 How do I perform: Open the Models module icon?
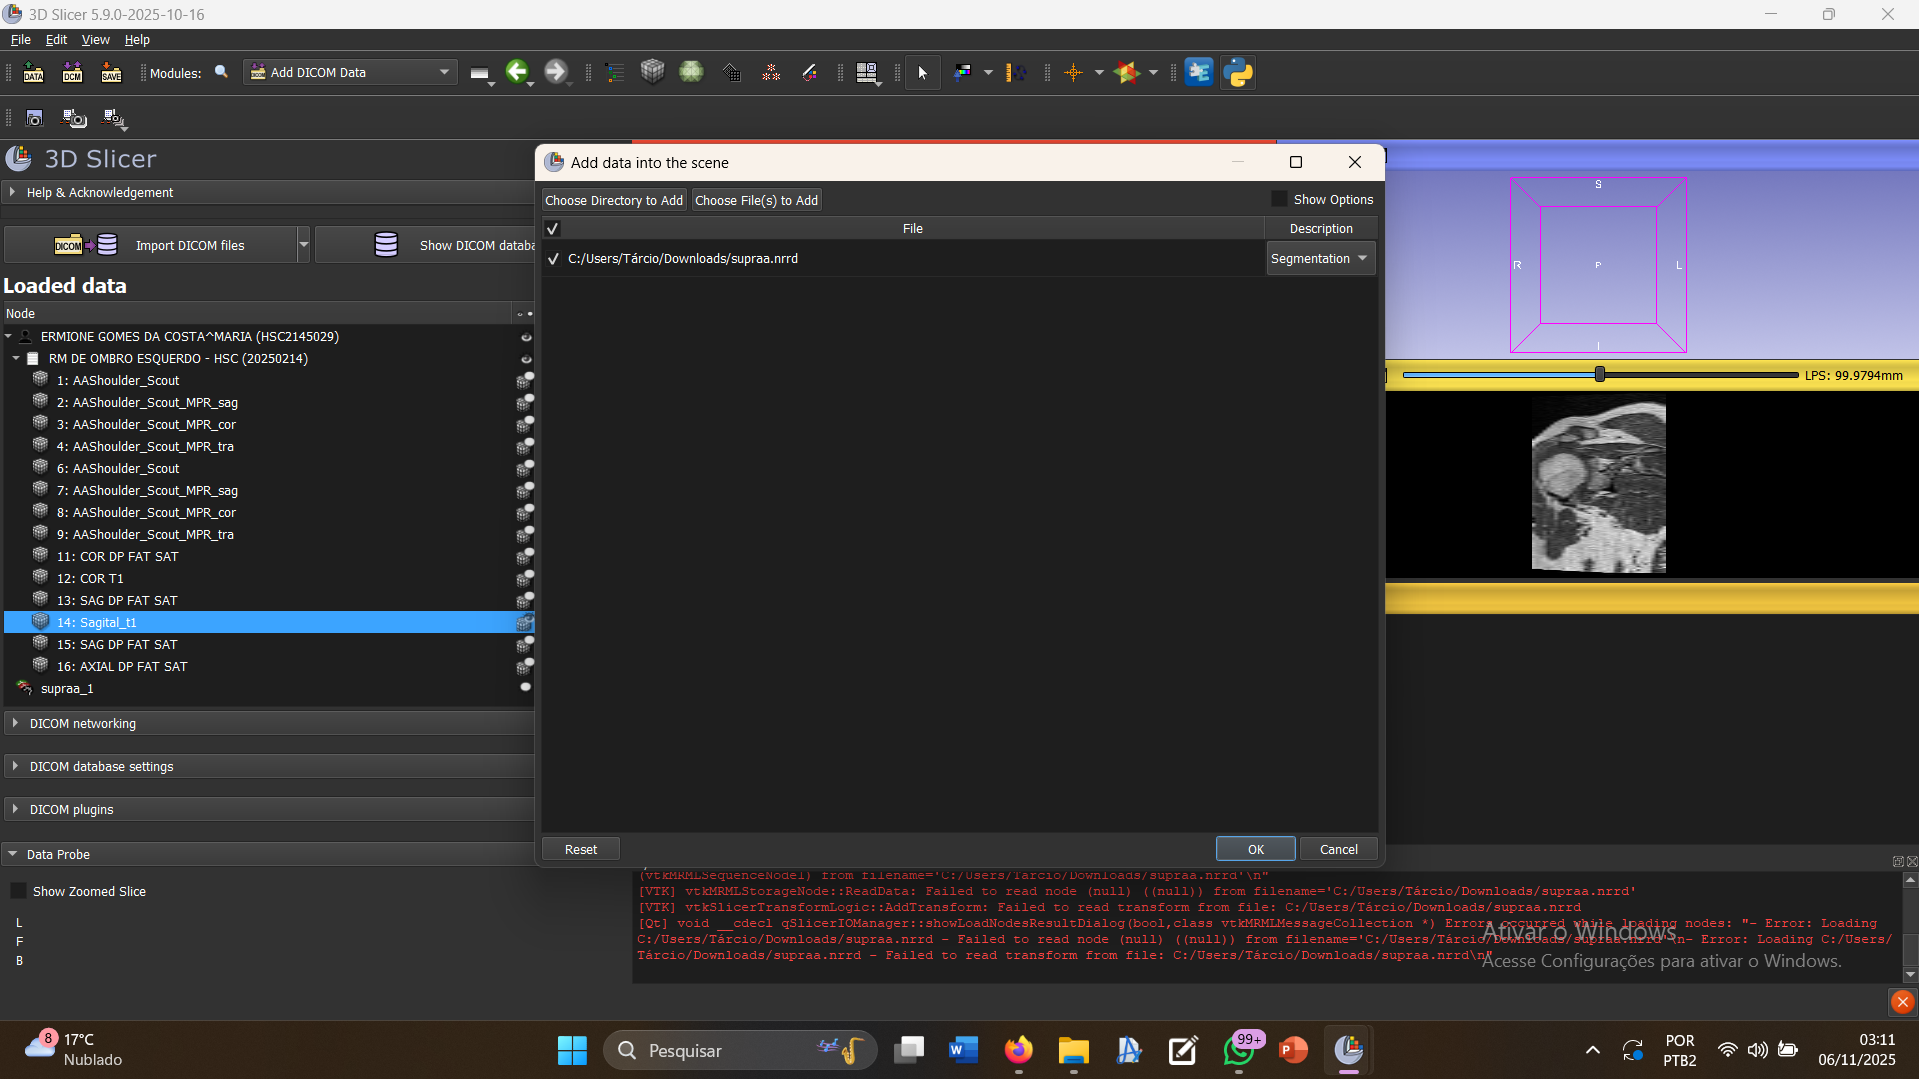point(691,72)
